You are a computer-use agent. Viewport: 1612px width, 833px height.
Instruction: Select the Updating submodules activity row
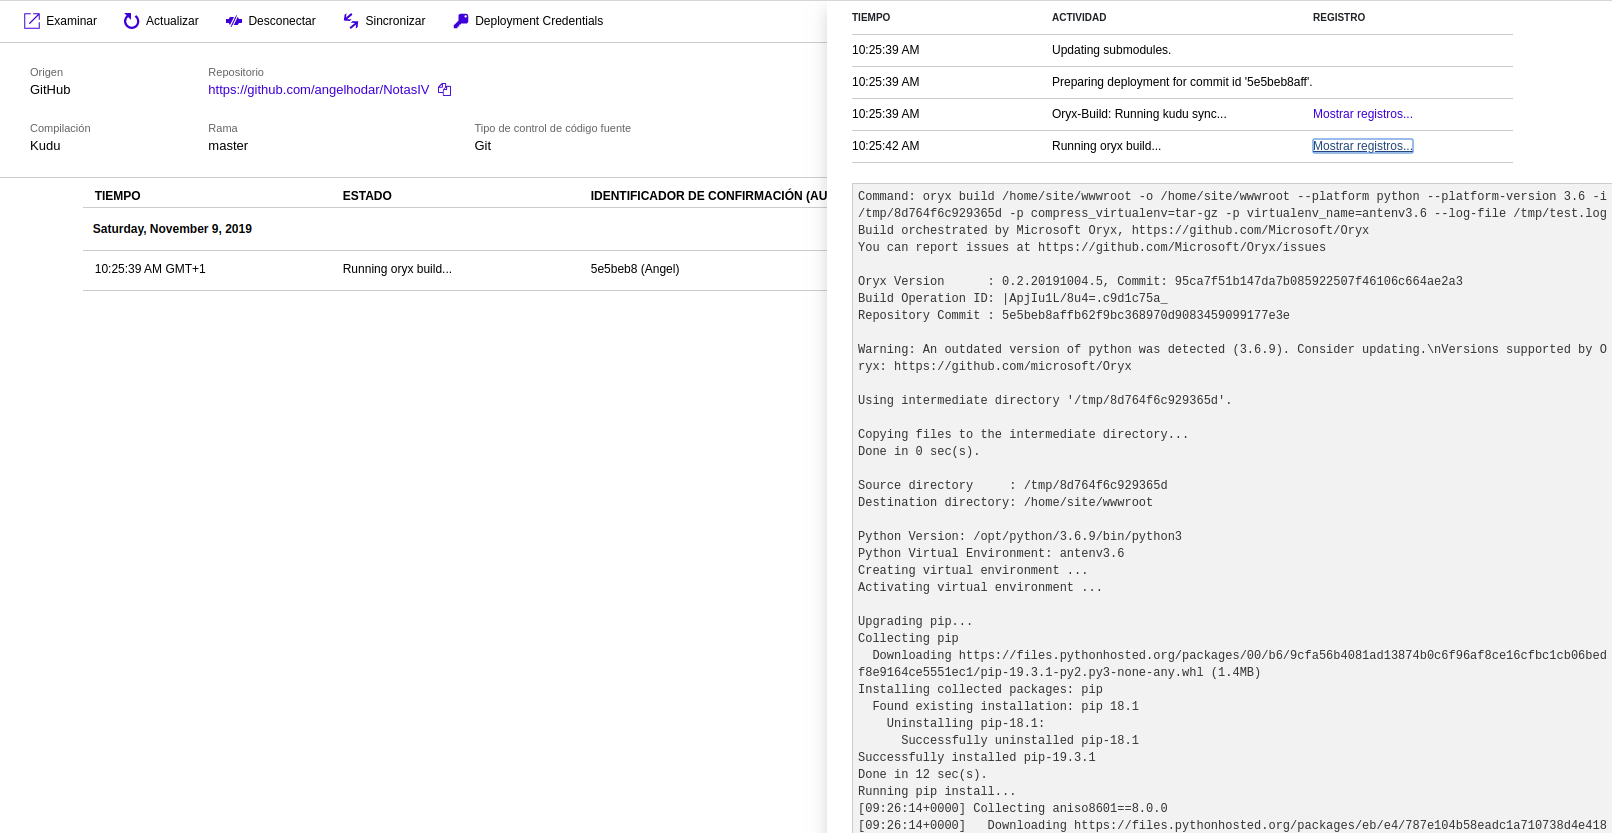click(x=1182, y=50)
